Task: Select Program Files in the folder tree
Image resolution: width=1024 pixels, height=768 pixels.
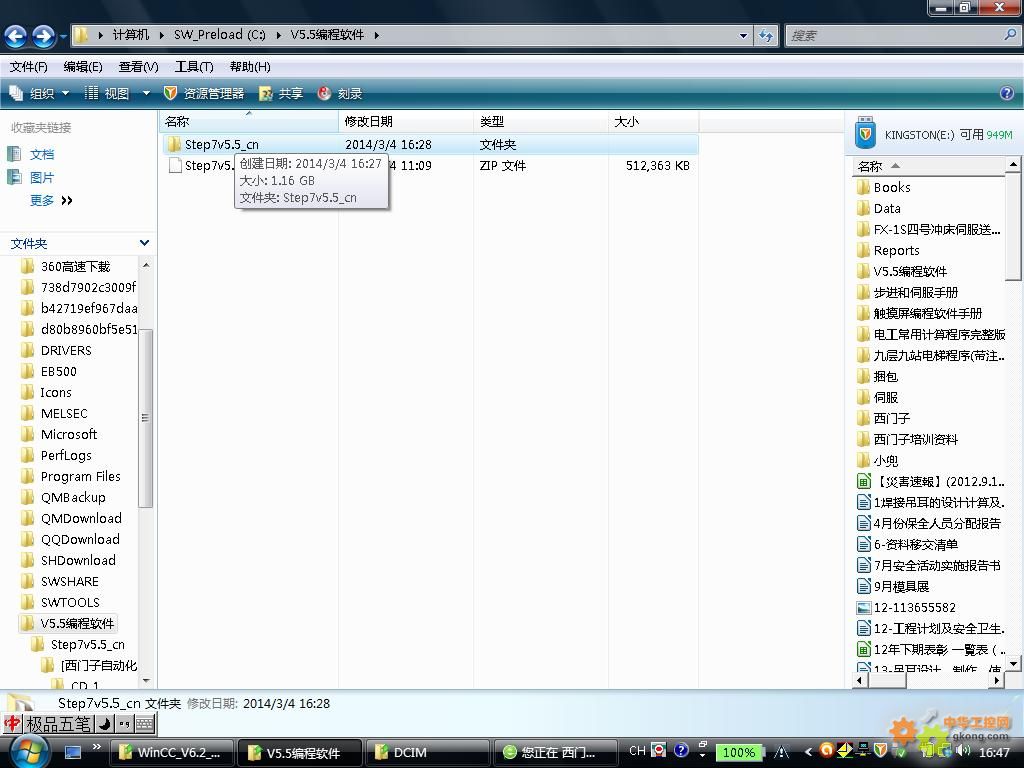Action: coord(80,477)
